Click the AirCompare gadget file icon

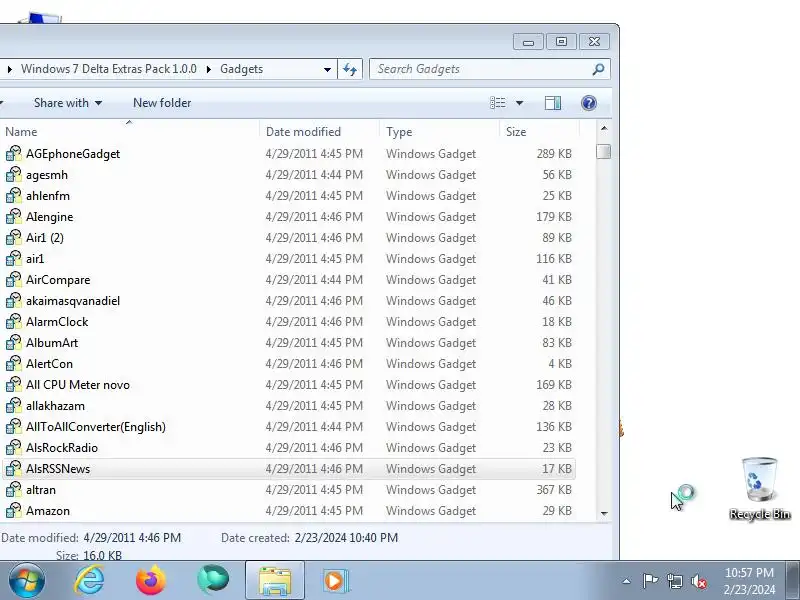[x=14, y=280]
